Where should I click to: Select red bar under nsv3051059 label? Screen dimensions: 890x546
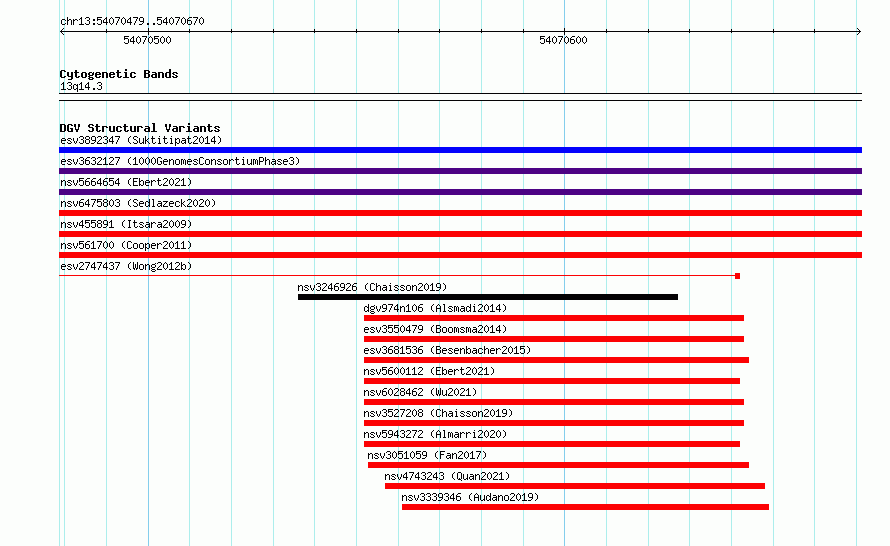tap(559, 465)
